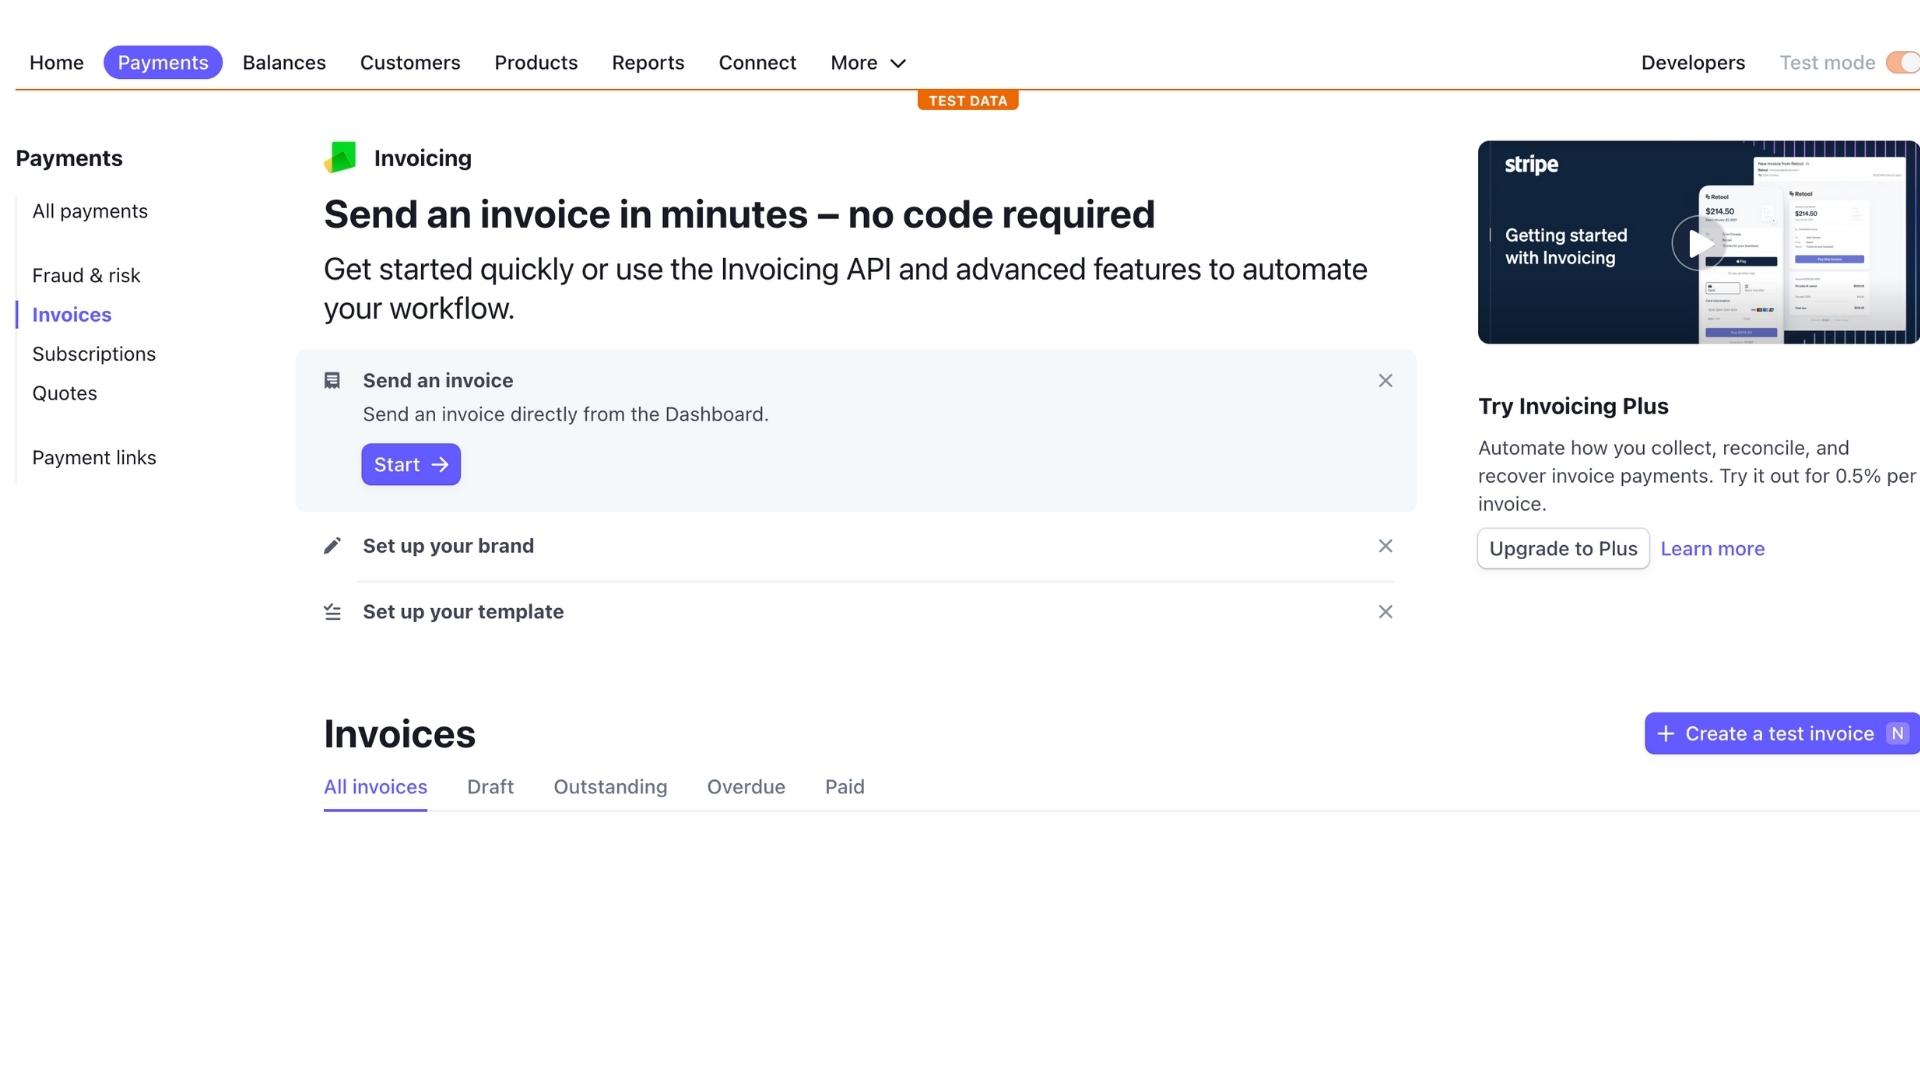This screenshot has width=1920, height=1080.
Task: Click the Send an invoice icon
Action: (x=332, y=380)
